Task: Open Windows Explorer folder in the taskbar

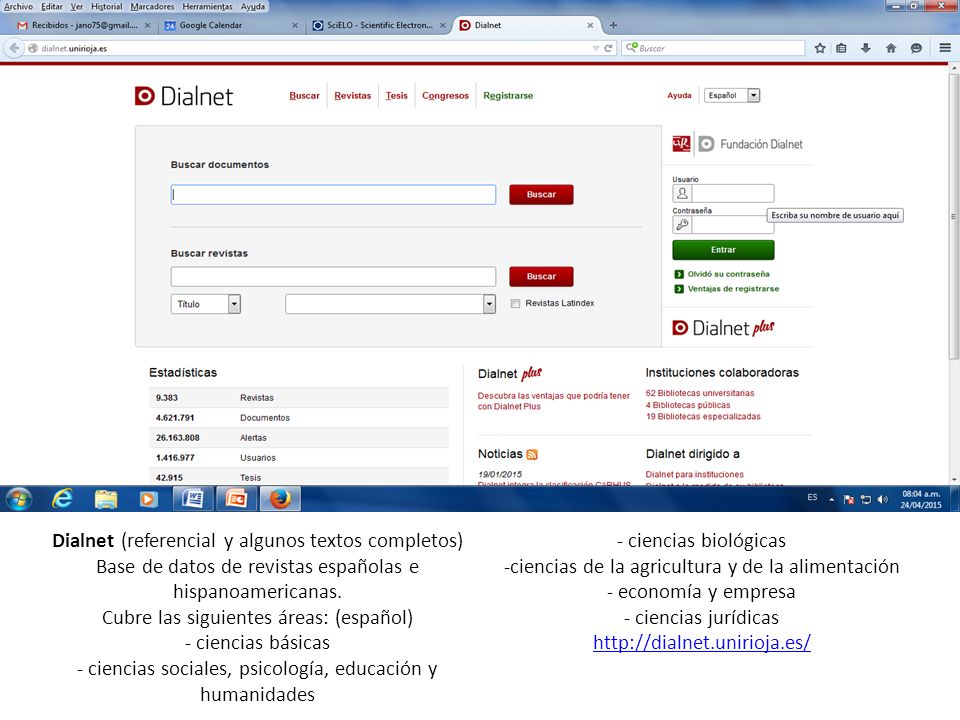Action: click(106, 499)
